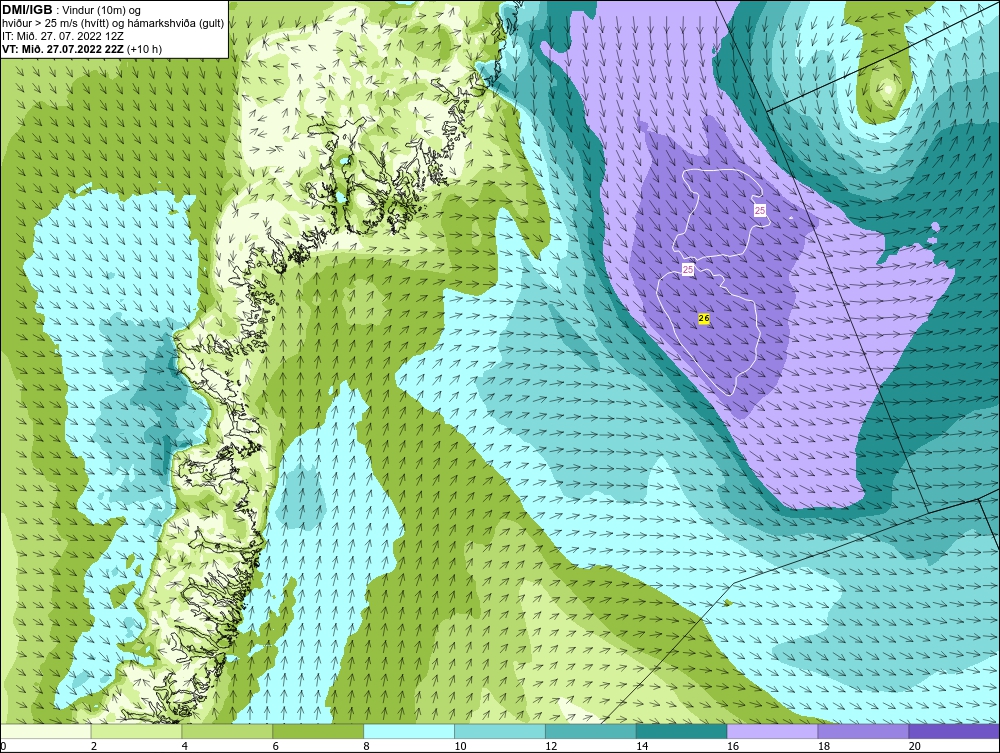Click the 16–18 m/s lavender swatch
Image resolution: width=1000 pixels, height=753 pixels.
pos(772,731)
